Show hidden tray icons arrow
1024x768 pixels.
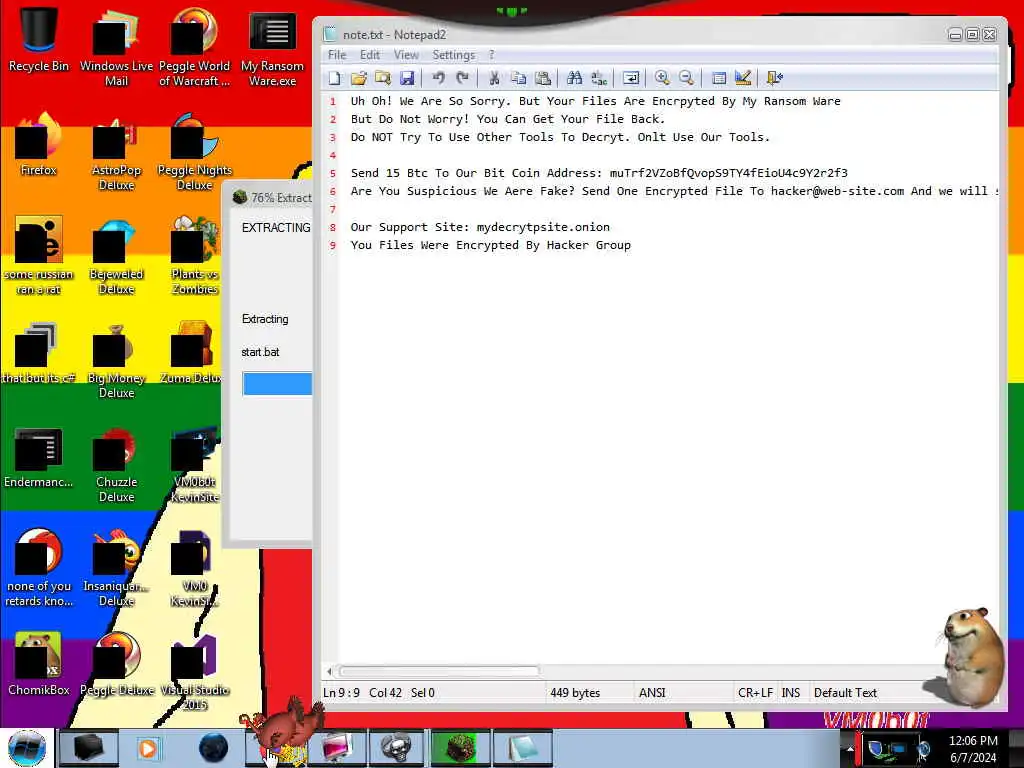(x=850, y=748)
